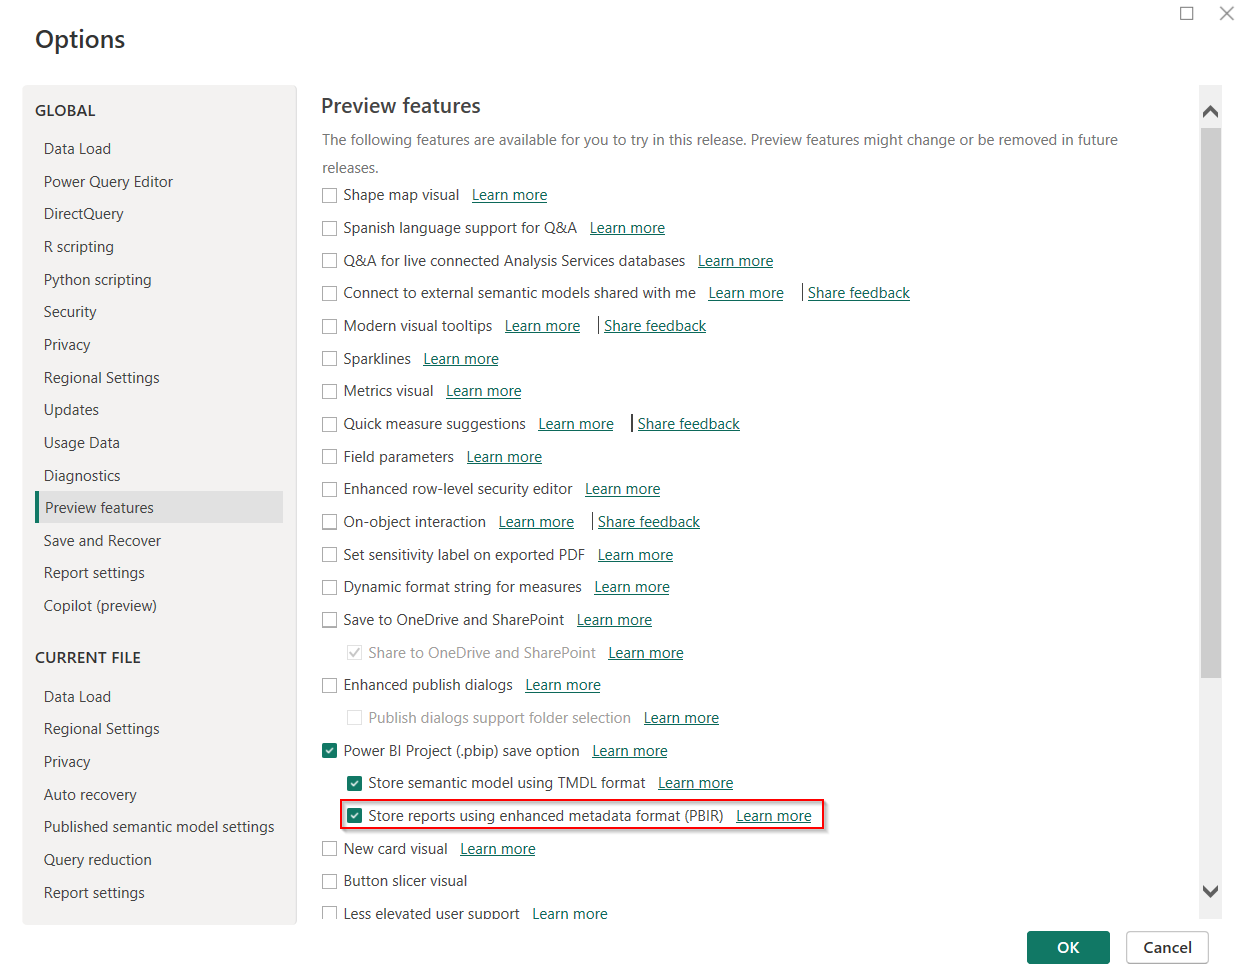Open Report settings under CURRENT FILE

(x=94, y=893)
